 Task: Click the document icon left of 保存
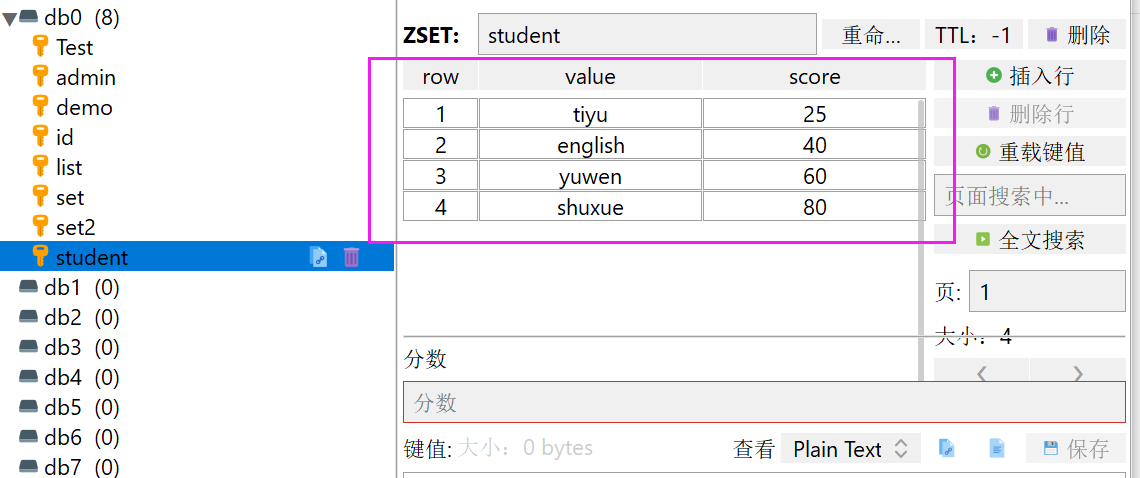[x=998, y=449]
